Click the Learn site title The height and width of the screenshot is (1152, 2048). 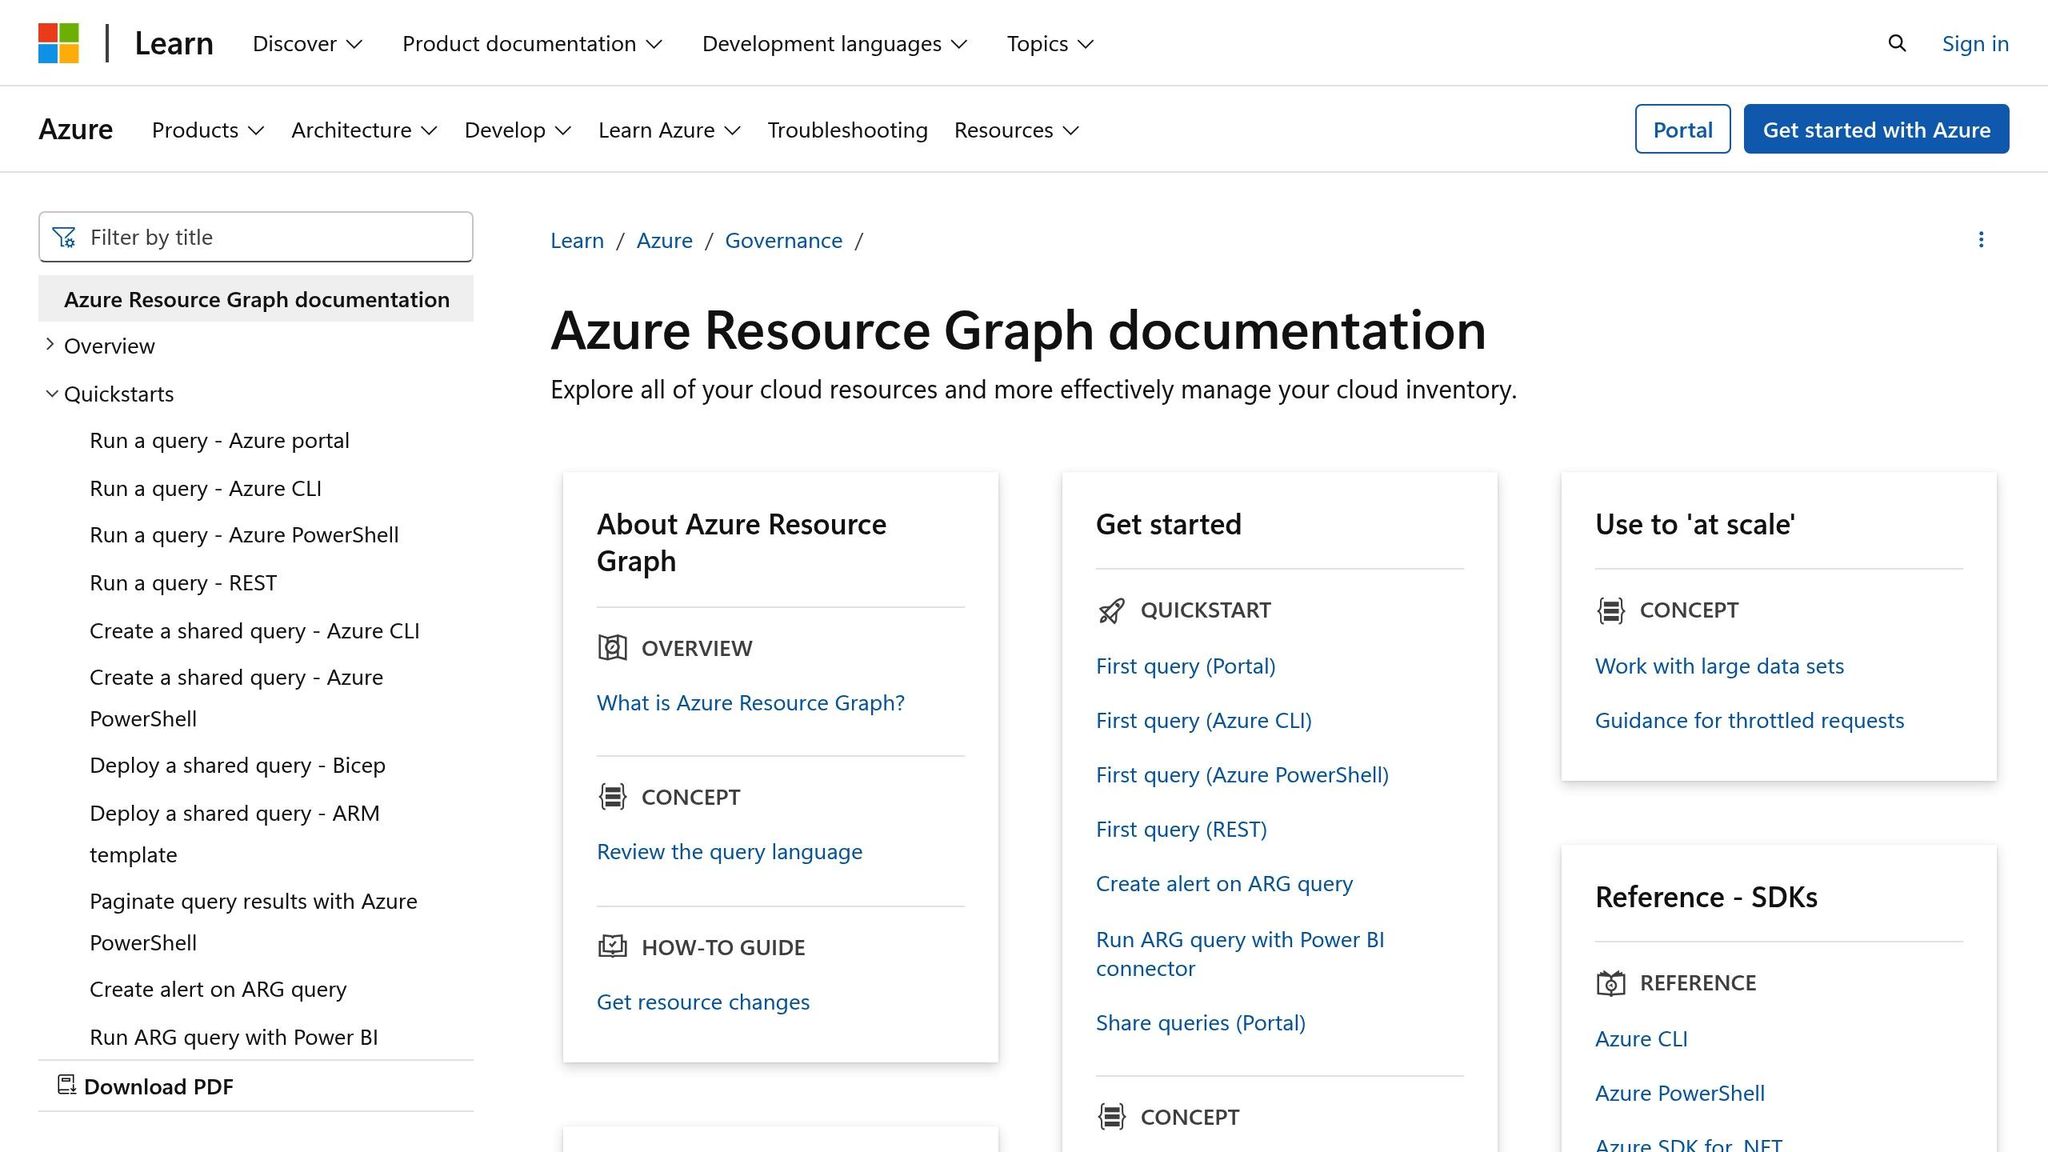click(174, 43)
